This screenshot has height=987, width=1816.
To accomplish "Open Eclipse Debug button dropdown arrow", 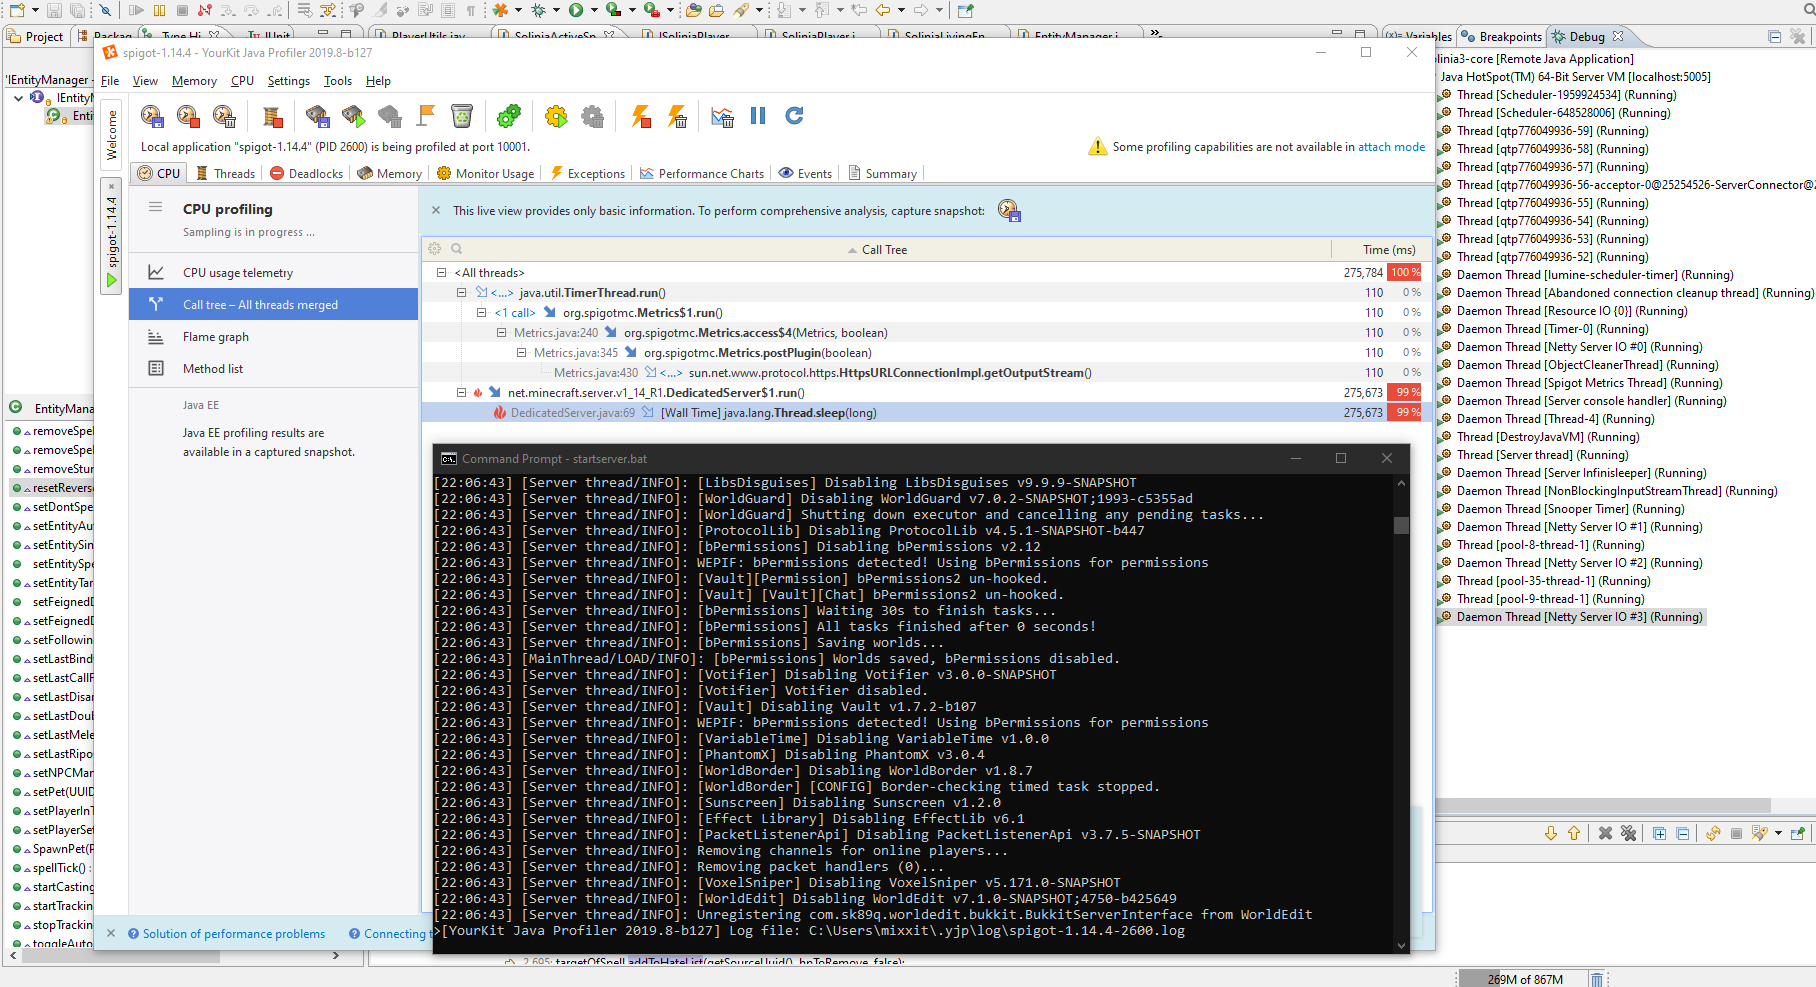I will [557, 10].
